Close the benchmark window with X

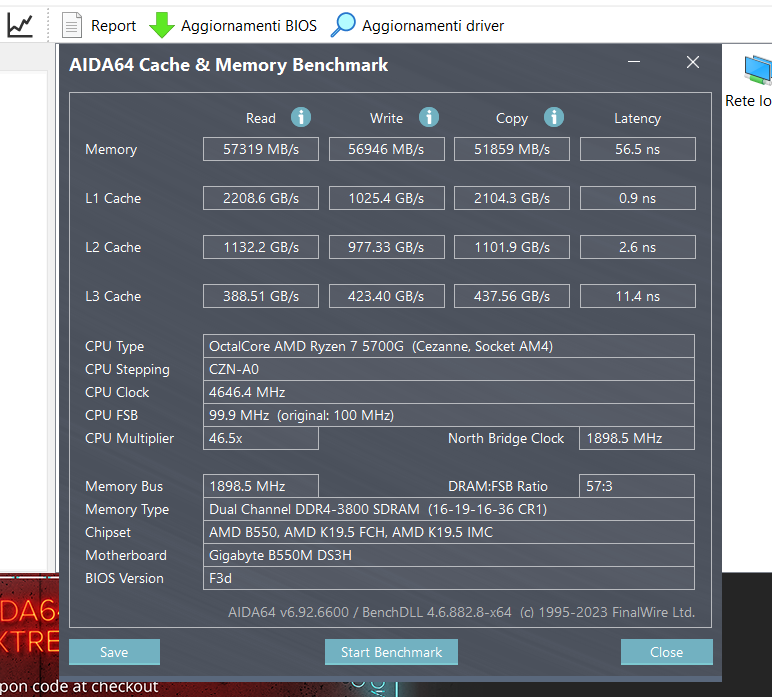(693, 62)
